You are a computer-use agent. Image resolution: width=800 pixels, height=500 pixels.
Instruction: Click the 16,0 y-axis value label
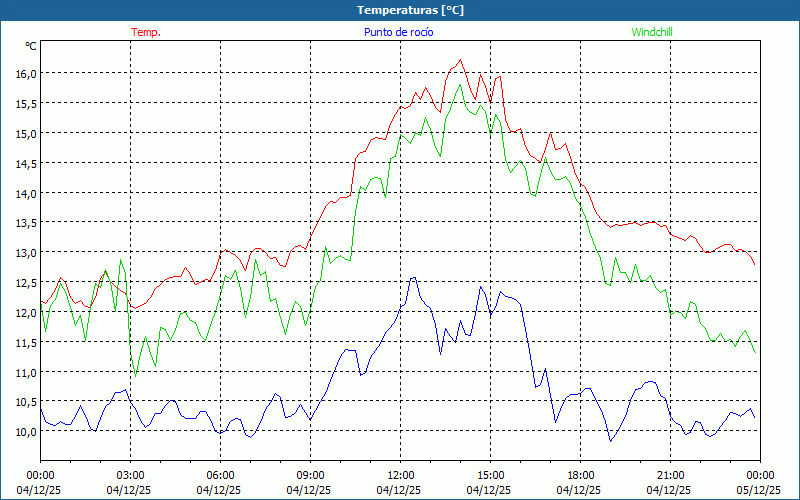point(25,73)
